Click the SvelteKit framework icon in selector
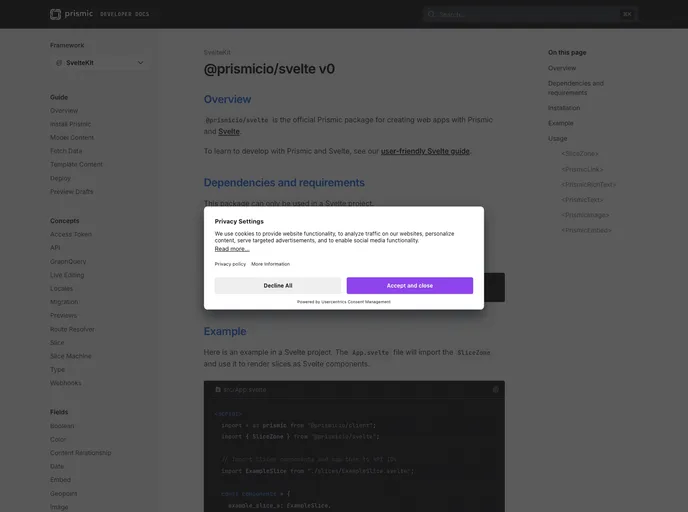 click(x=59, y=62)
